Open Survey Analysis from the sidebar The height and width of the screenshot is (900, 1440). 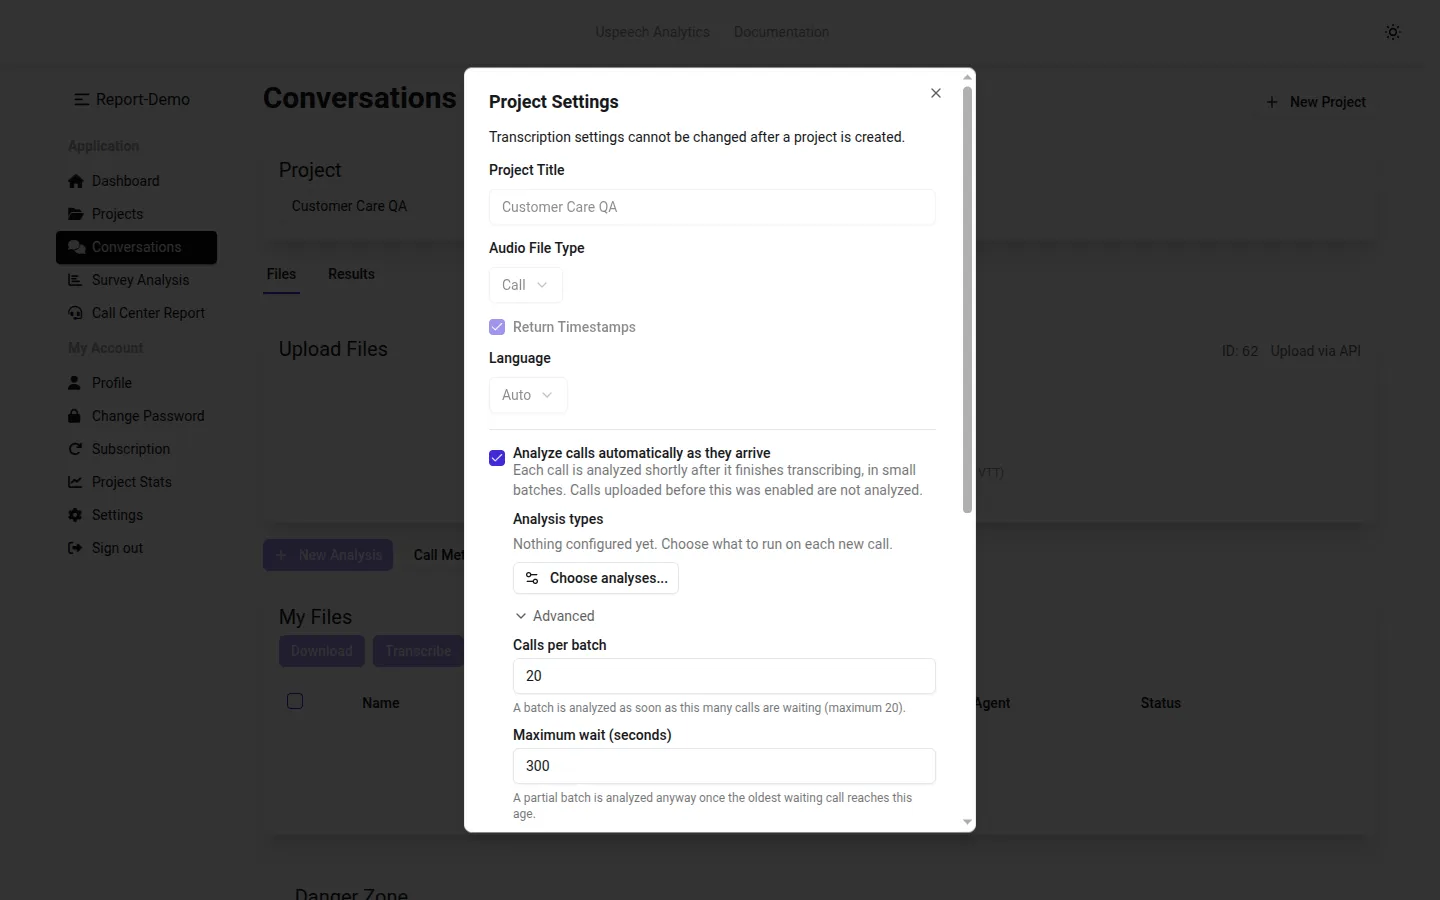coord(137,280)
